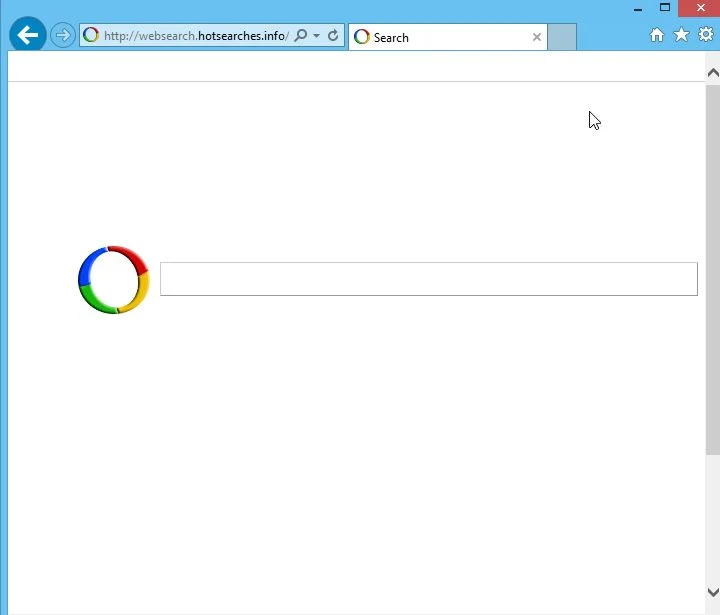Refresh the page with reload icon

[333, 35]
